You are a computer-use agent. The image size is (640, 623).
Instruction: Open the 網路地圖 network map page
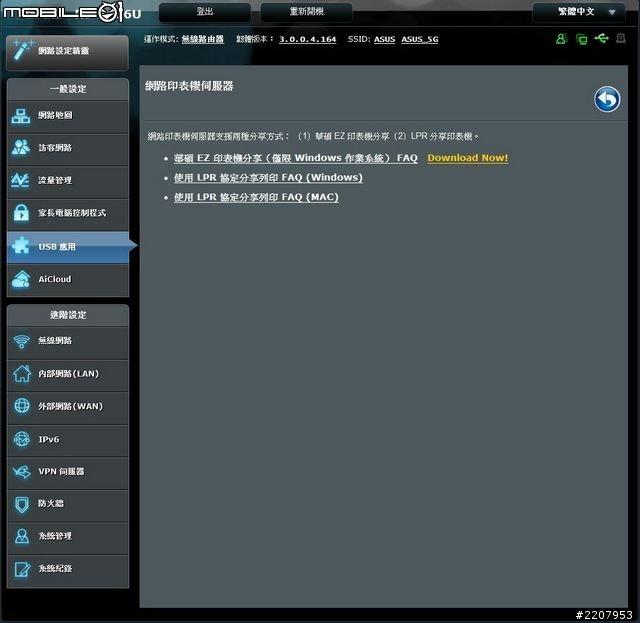pyautogui.click(x=67, y=115)
